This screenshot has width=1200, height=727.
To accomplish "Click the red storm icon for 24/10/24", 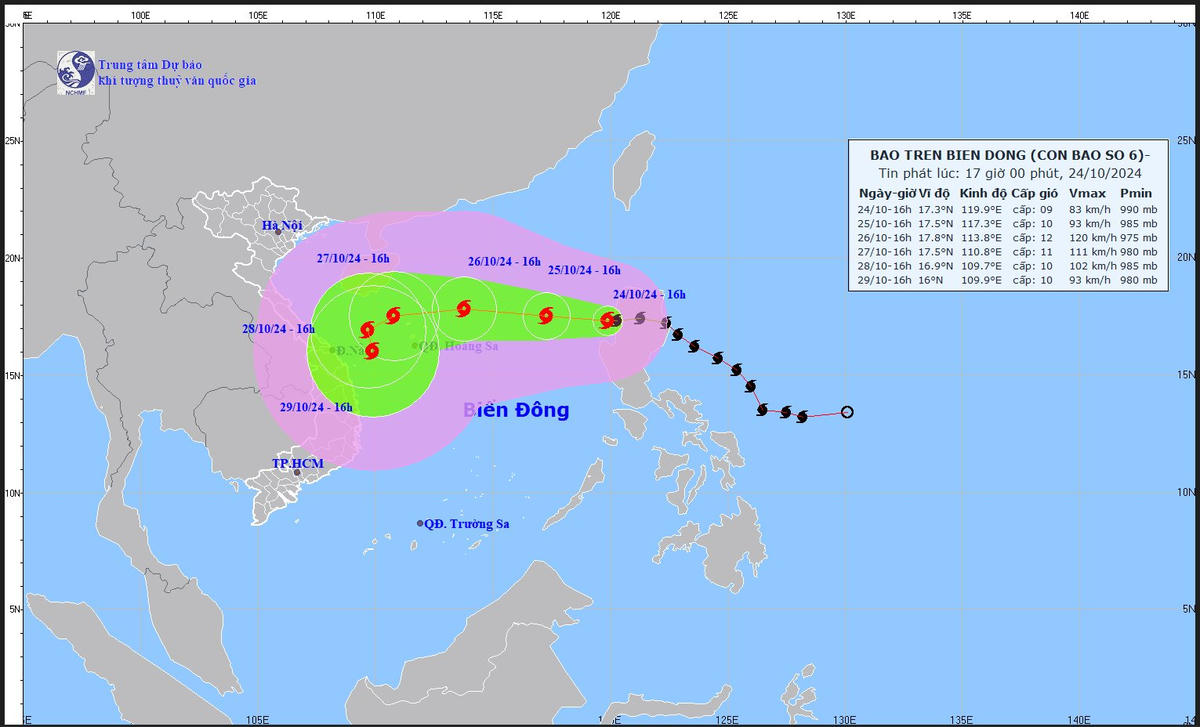I will pyautogui.click(x=608, y=320).
